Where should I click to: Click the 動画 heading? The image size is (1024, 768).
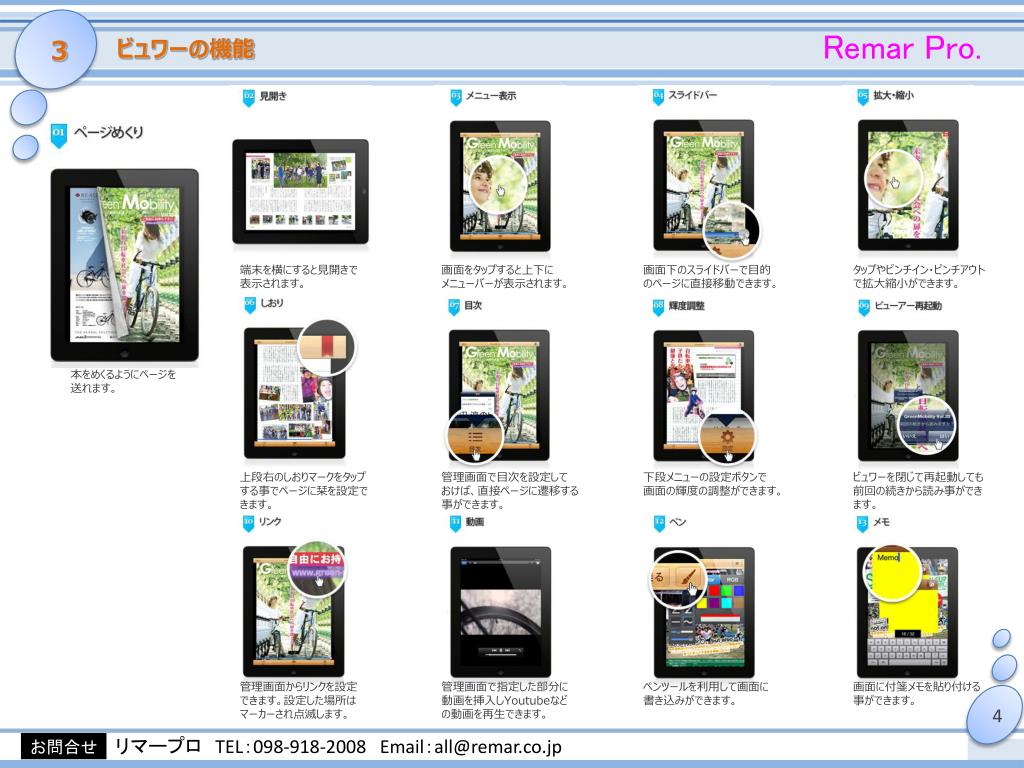[x=475, y=522]
